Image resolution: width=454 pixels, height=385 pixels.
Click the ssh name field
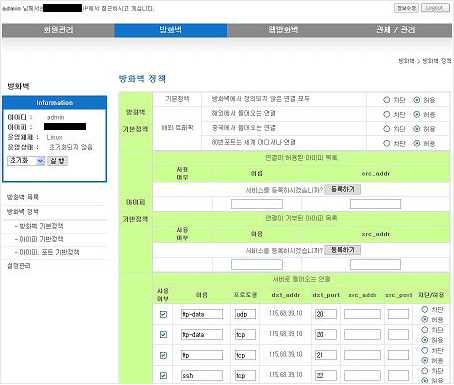click(x=202, y=376)
